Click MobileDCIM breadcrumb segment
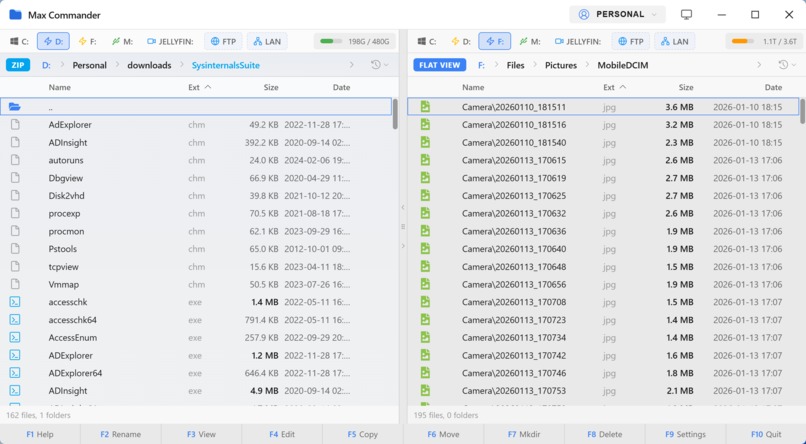806x444 pixels. click(x=622, y=65)
